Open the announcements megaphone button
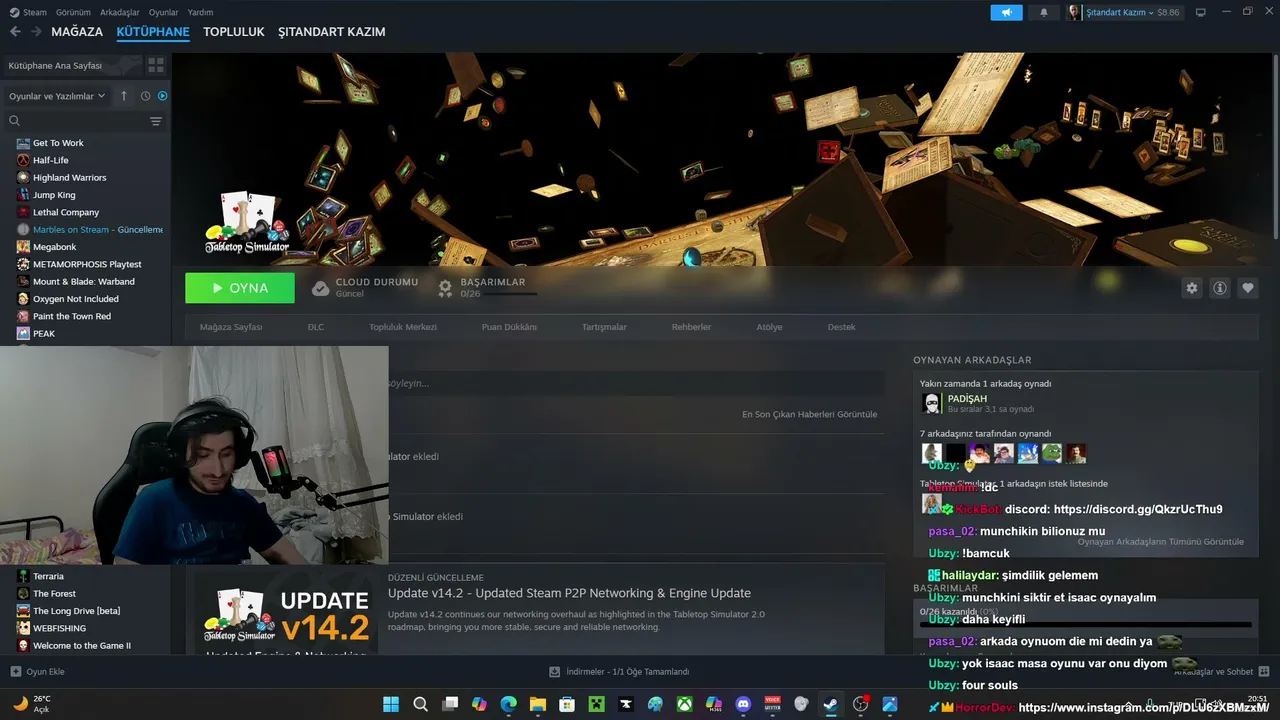Screen dimensions: 1280x720 [1006, 12]
